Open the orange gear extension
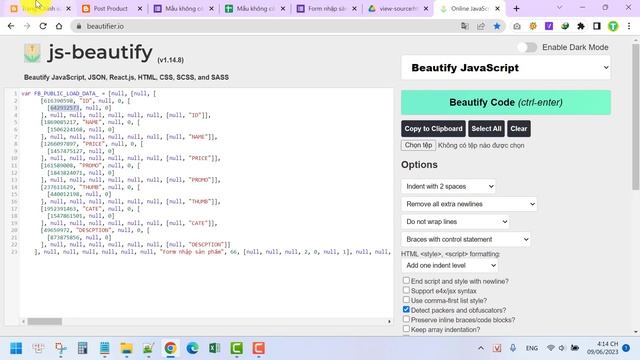The width and height of the screenshot is (640, 360). coord(533,26)
